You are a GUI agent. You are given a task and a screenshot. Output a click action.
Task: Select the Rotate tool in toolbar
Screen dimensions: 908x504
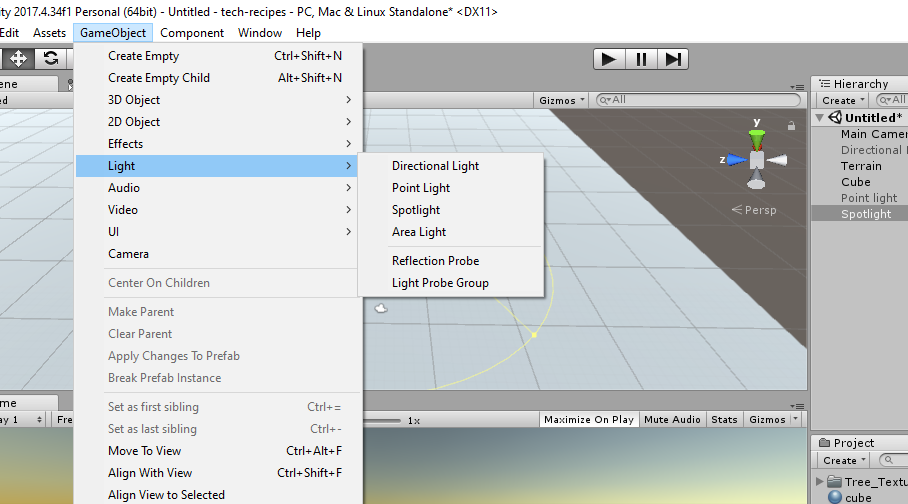pyautogui.click(x=51, y=59)
